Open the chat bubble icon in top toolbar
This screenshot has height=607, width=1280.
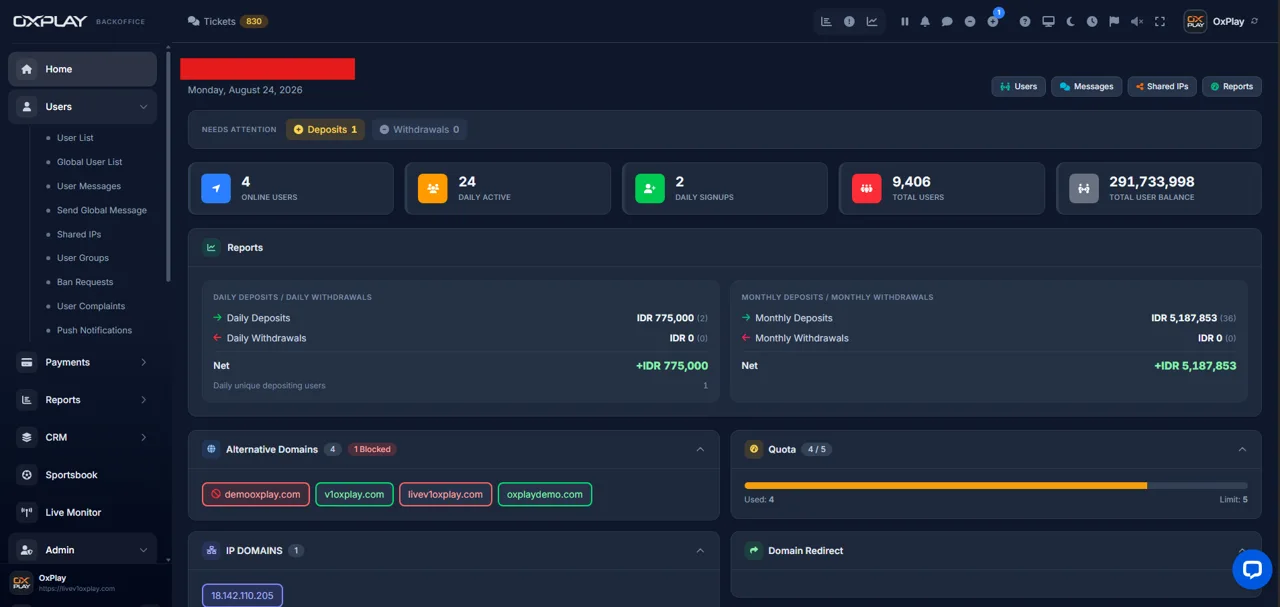pos(947,21)
